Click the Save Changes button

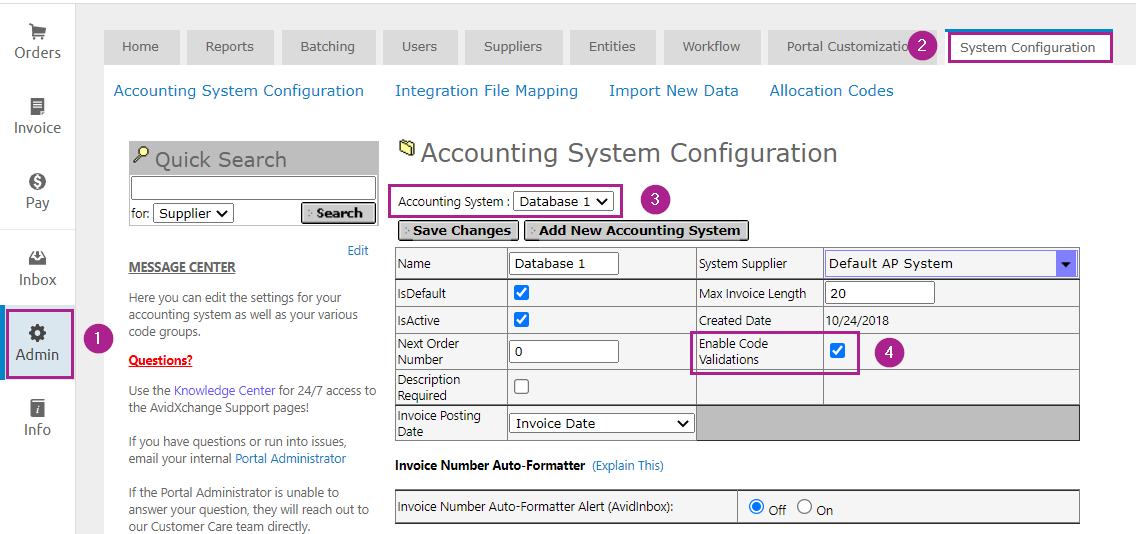[x=458, y=230]
